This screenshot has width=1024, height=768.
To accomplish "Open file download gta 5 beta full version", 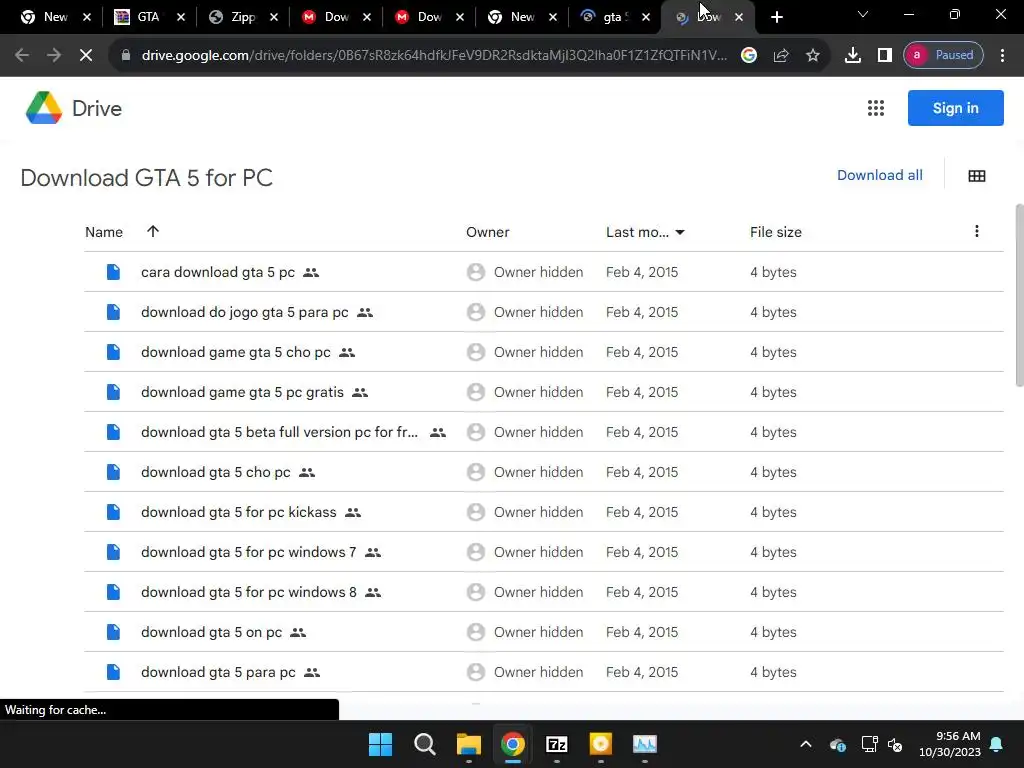I will (280, 432).
